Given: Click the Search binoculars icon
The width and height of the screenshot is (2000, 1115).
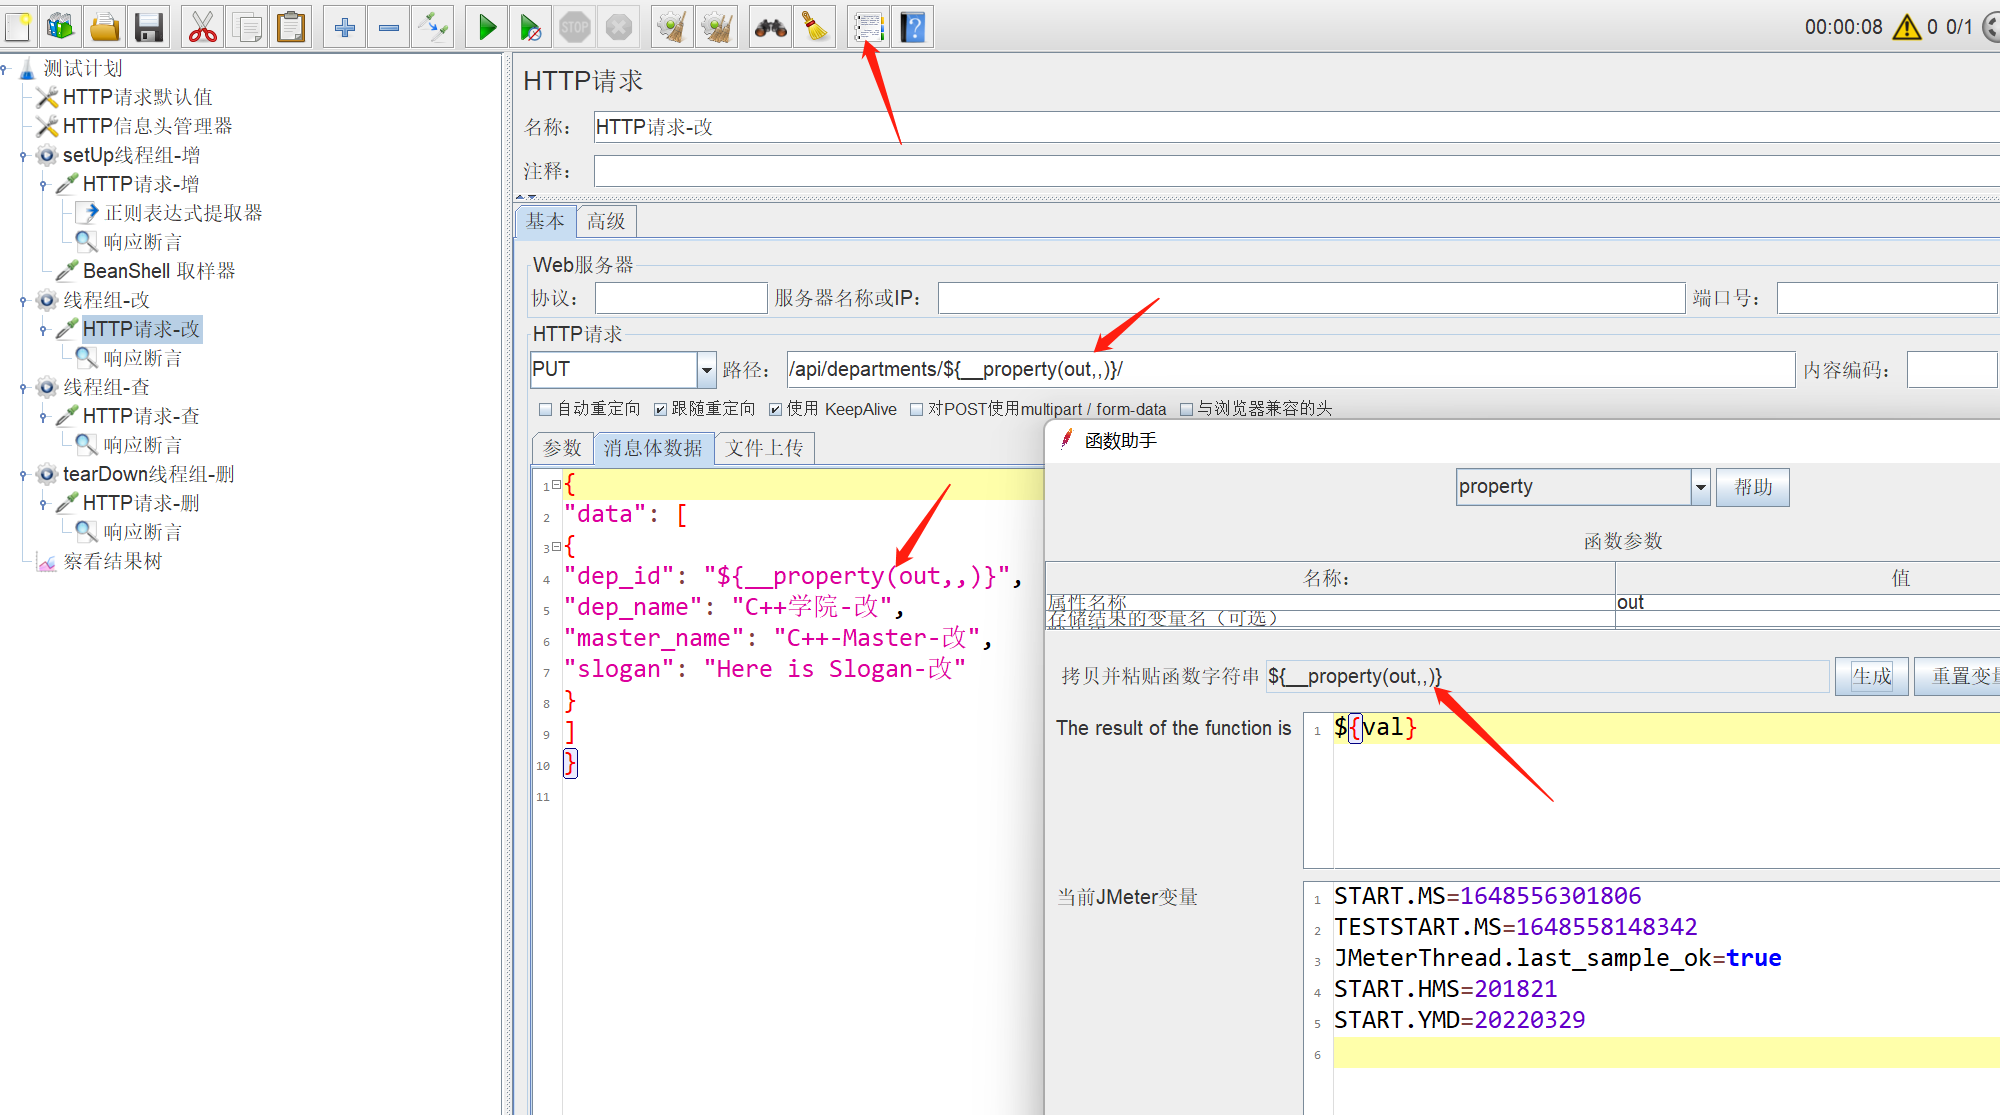Looking at the screenshot, I should pyautogui.click(x=770, y=27).
